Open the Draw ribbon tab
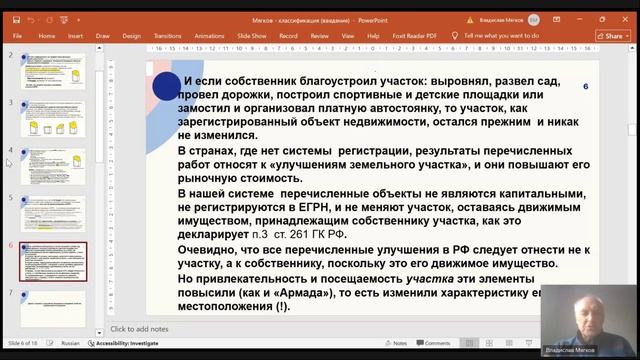Viewport: 640px width, 360px height. pos(102,36)
